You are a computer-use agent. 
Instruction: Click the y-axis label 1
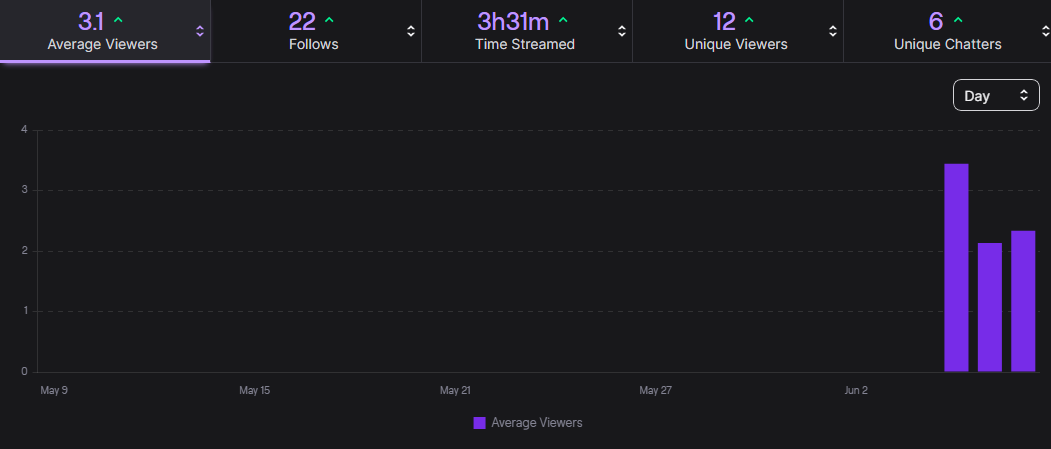coord(24,311)
